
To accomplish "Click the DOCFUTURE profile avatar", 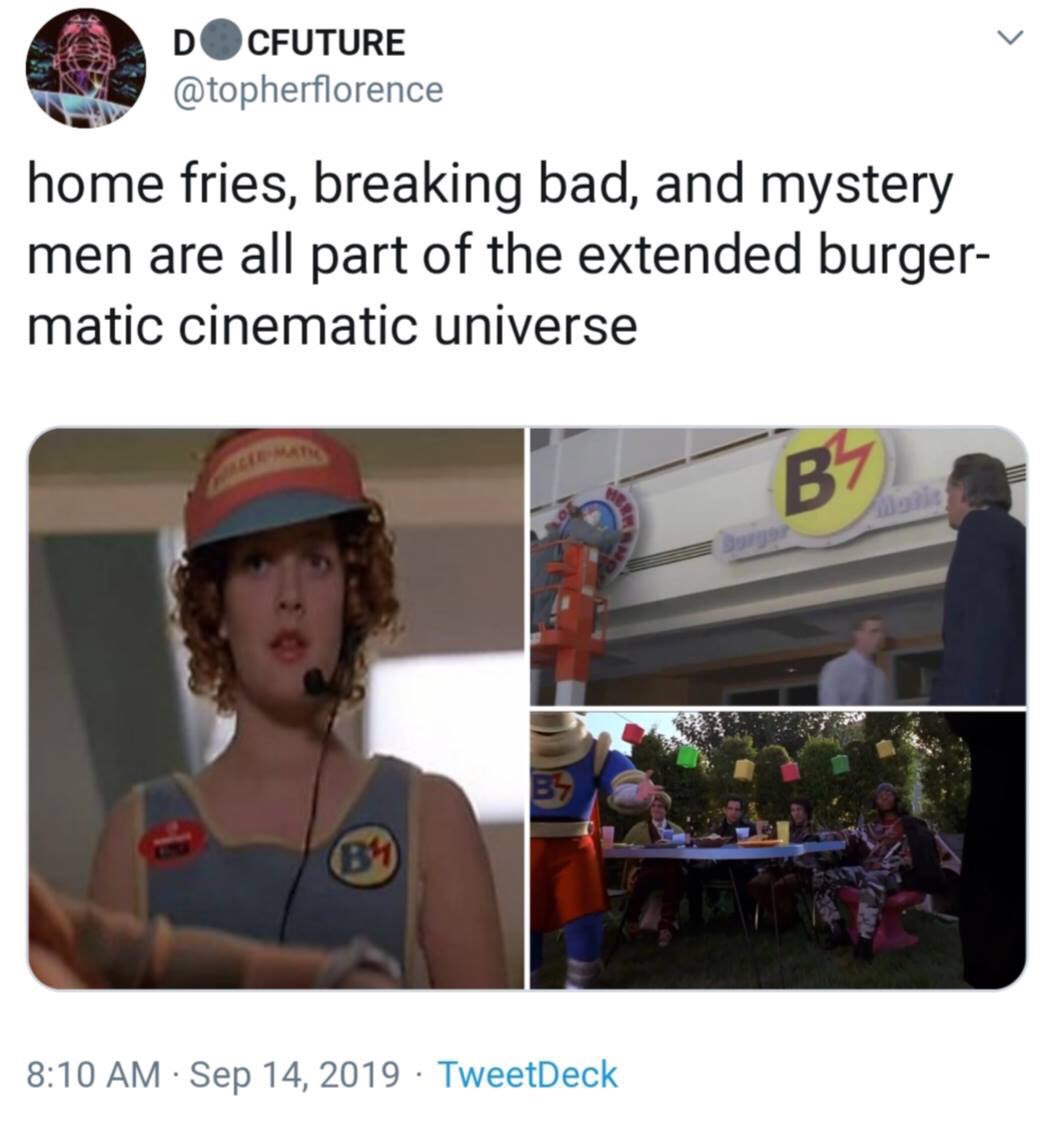I will tap(86, 69).
